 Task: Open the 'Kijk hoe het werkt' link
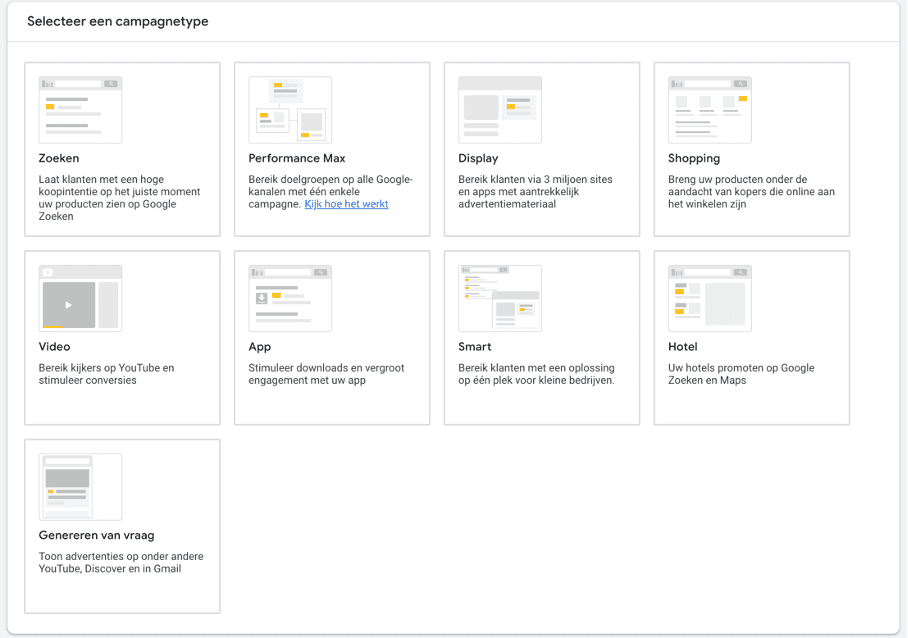(346, 204)
